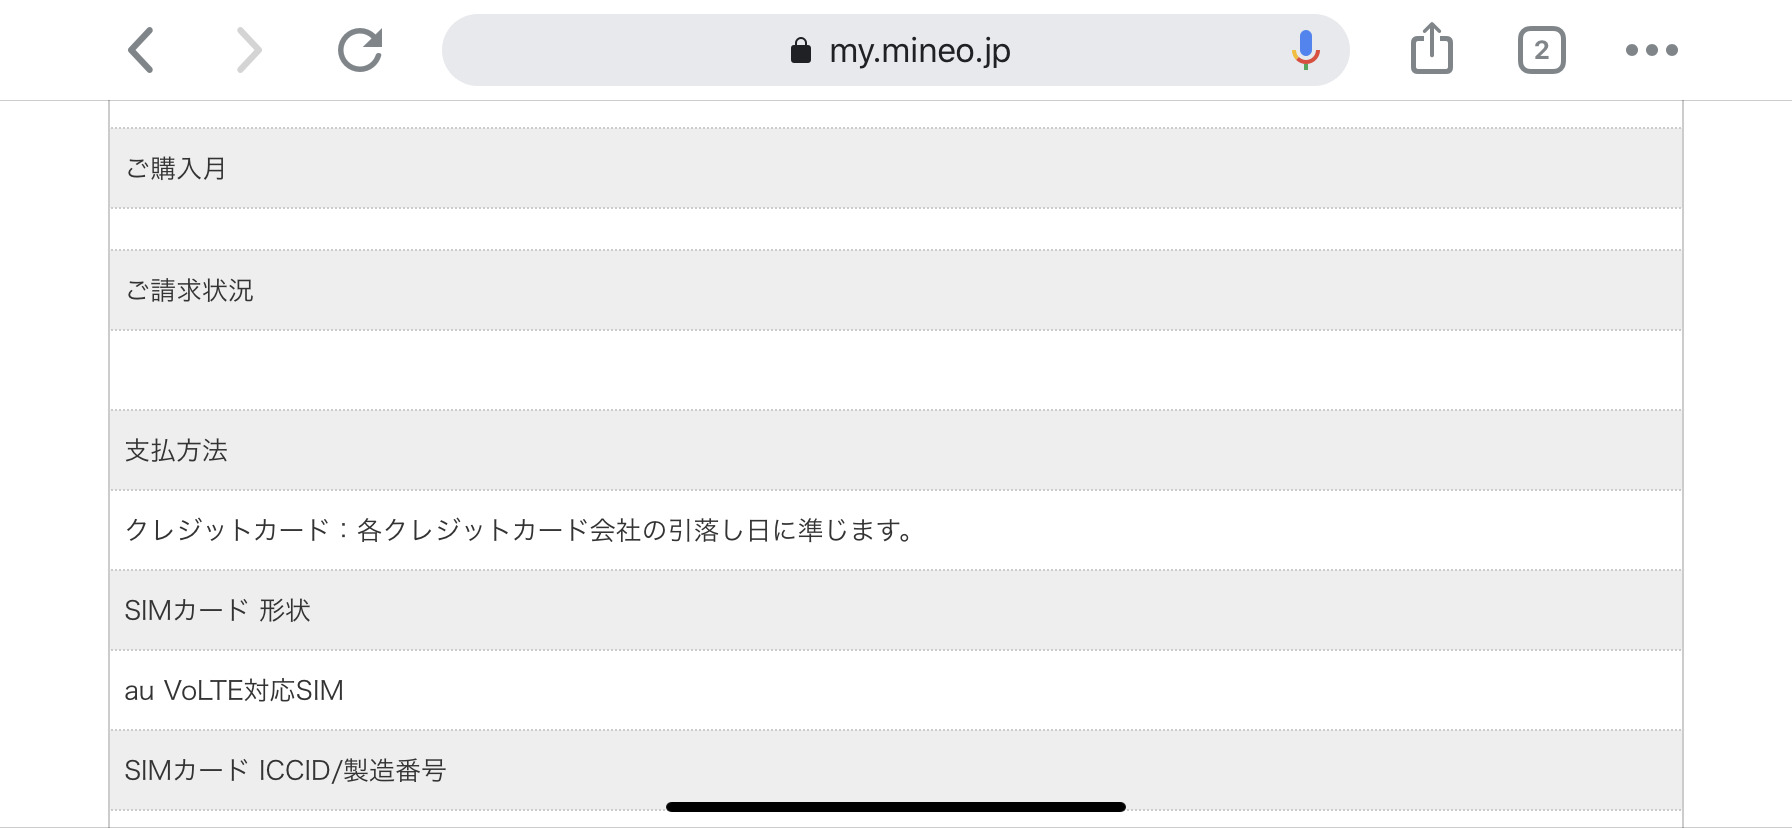Reload the my.mineo.jp page
This screenshot has width=1792, height=828.
click(360, 50)
